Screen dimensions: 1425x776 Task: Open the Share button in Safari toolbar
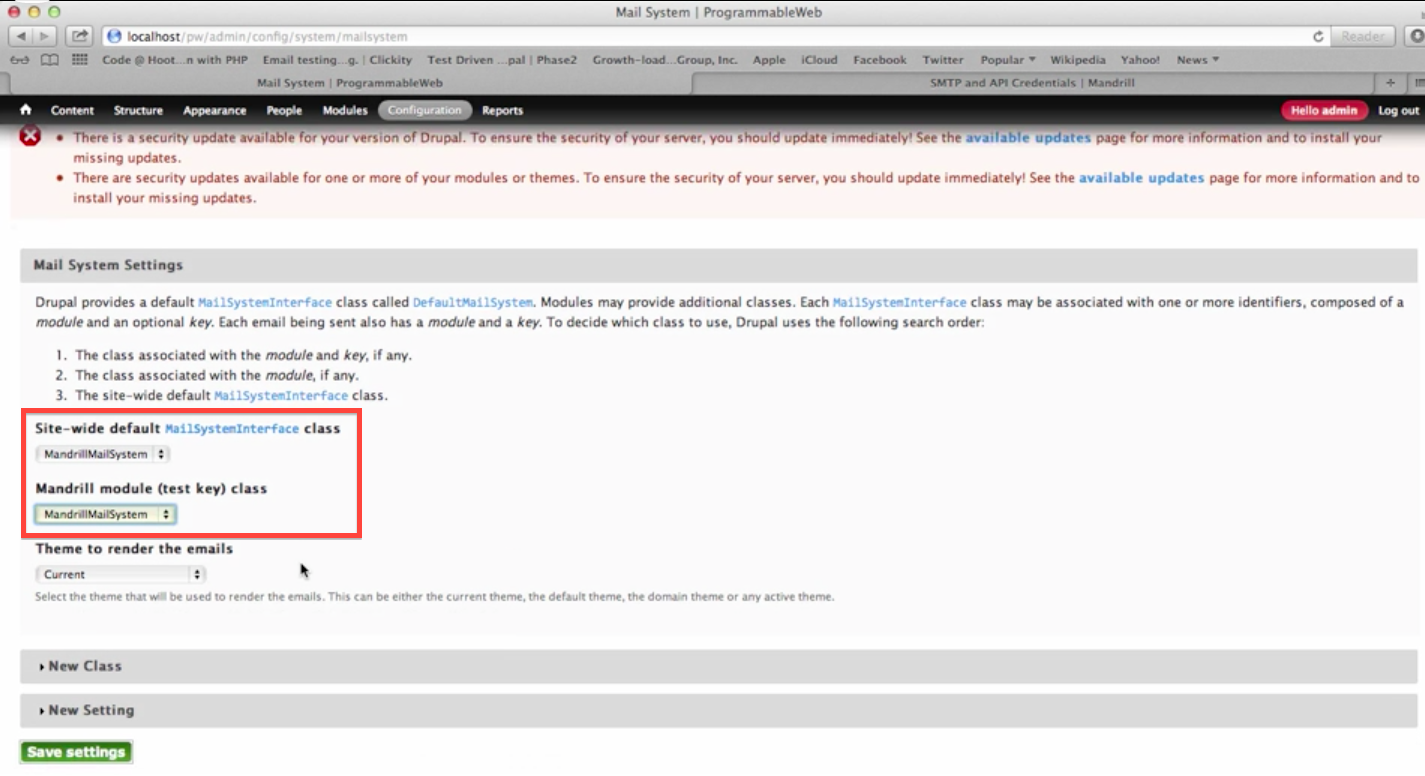tap(80, 36)
